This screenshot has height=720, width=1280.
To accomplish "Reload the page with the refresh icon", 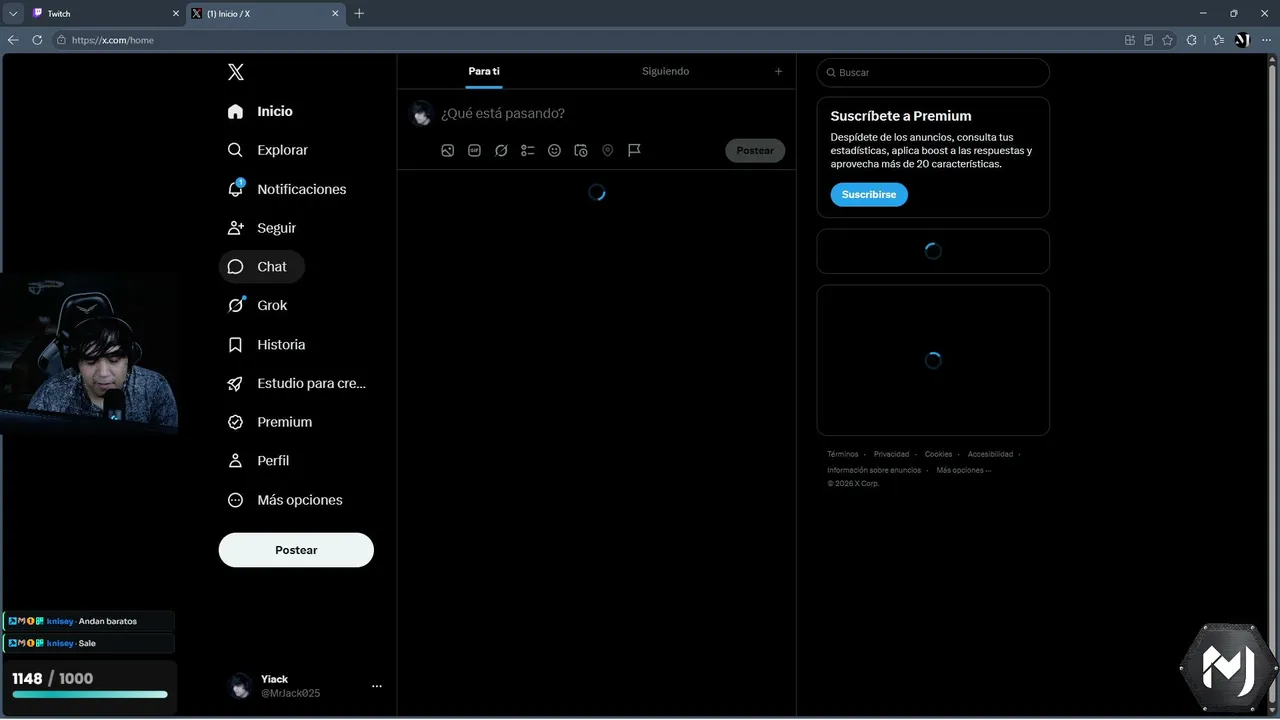I will click(x=38, y=40).
